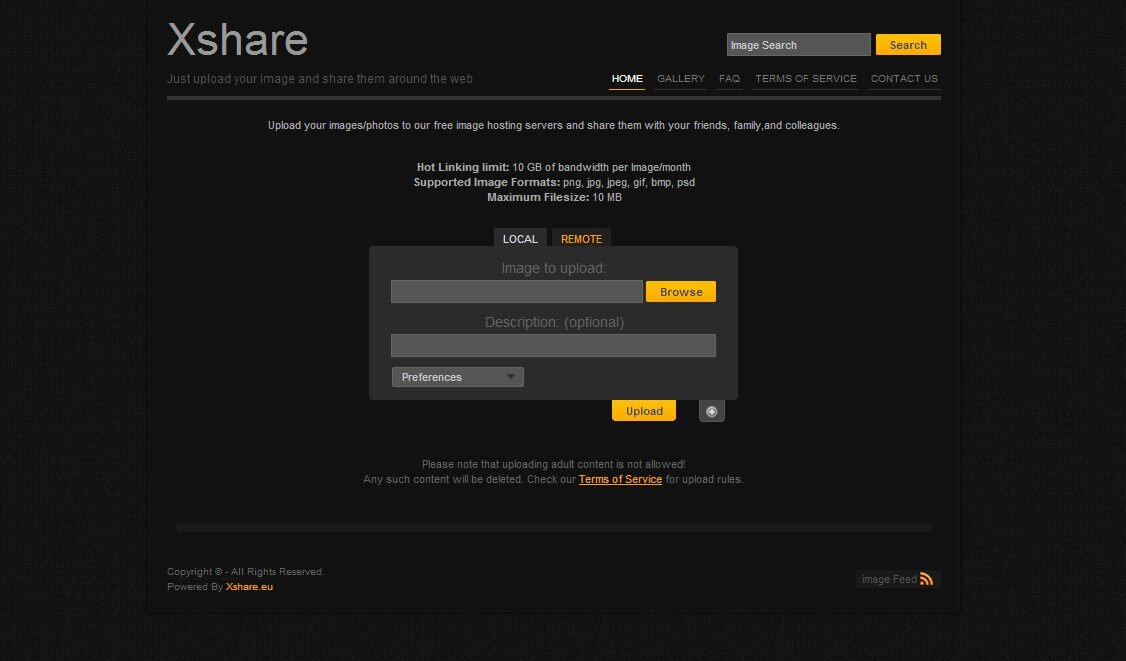Open the GALLERY page

point(681,79)
